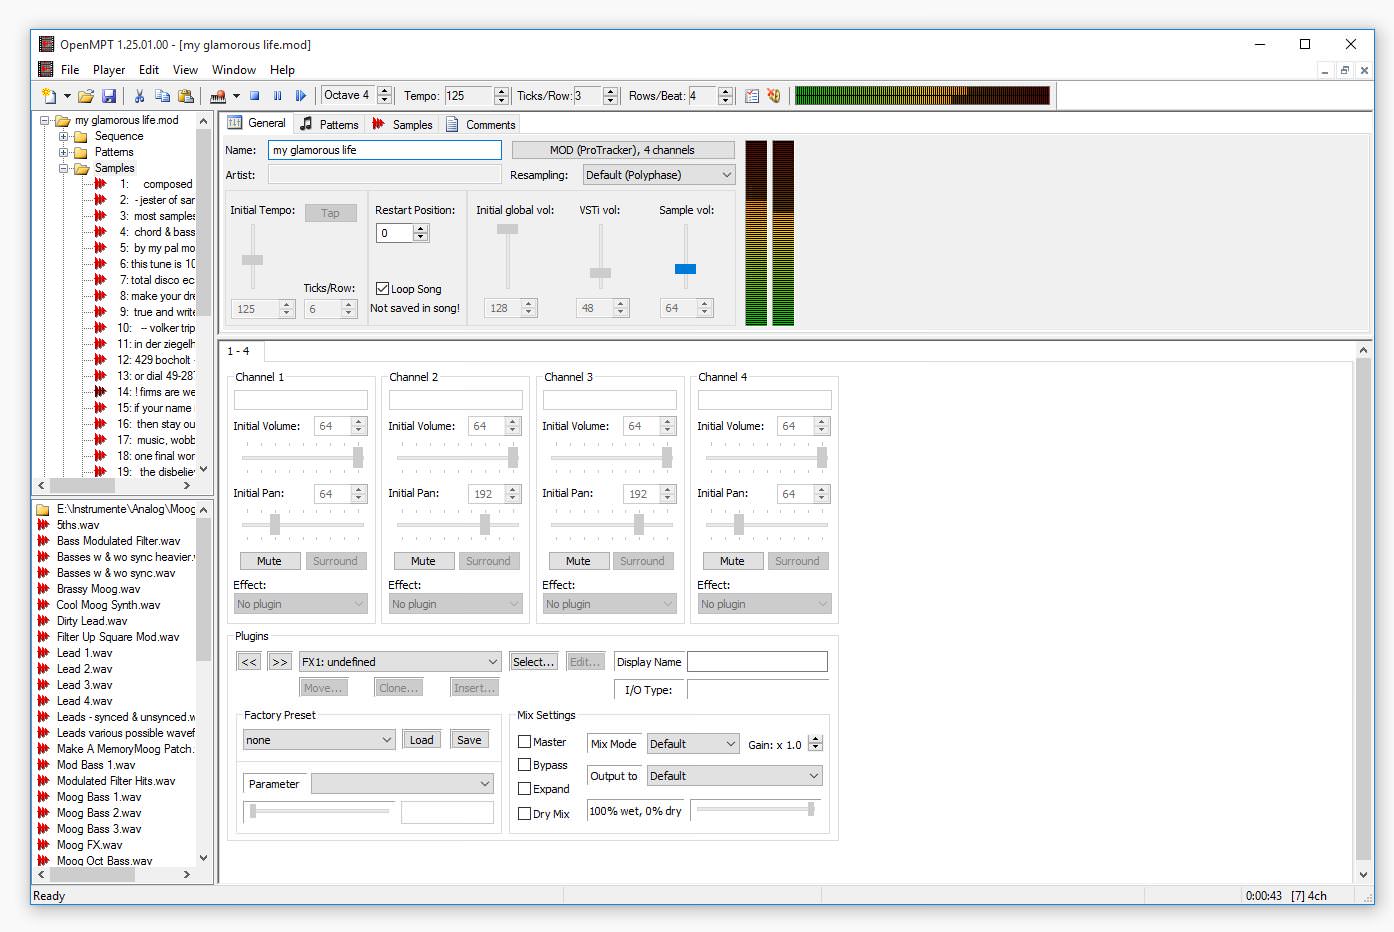Open the MIDI record dropdown arrow
Viewport: 1394px width, 932px height.
(x=236, y=96)
